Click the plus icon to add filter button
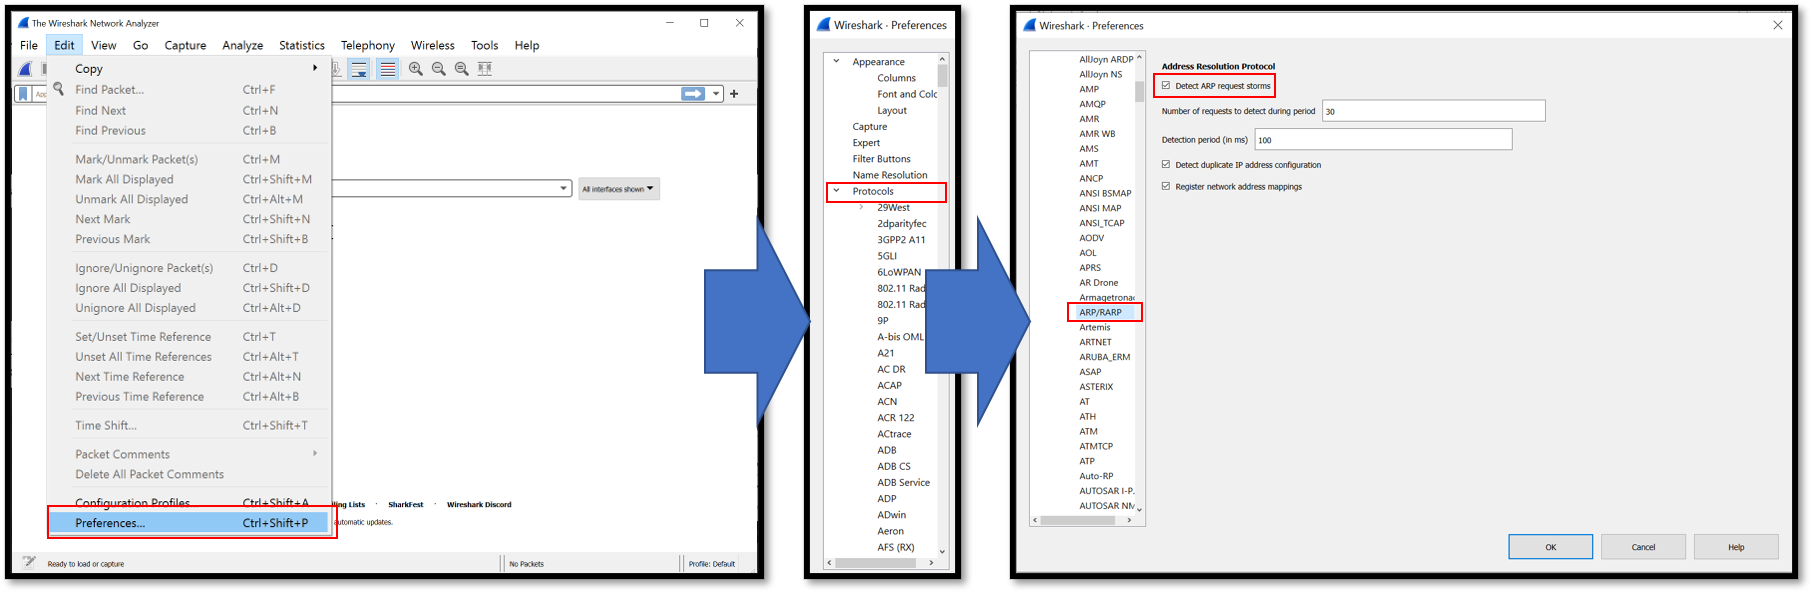This screenshot has width=1811, height=592. 734,94
